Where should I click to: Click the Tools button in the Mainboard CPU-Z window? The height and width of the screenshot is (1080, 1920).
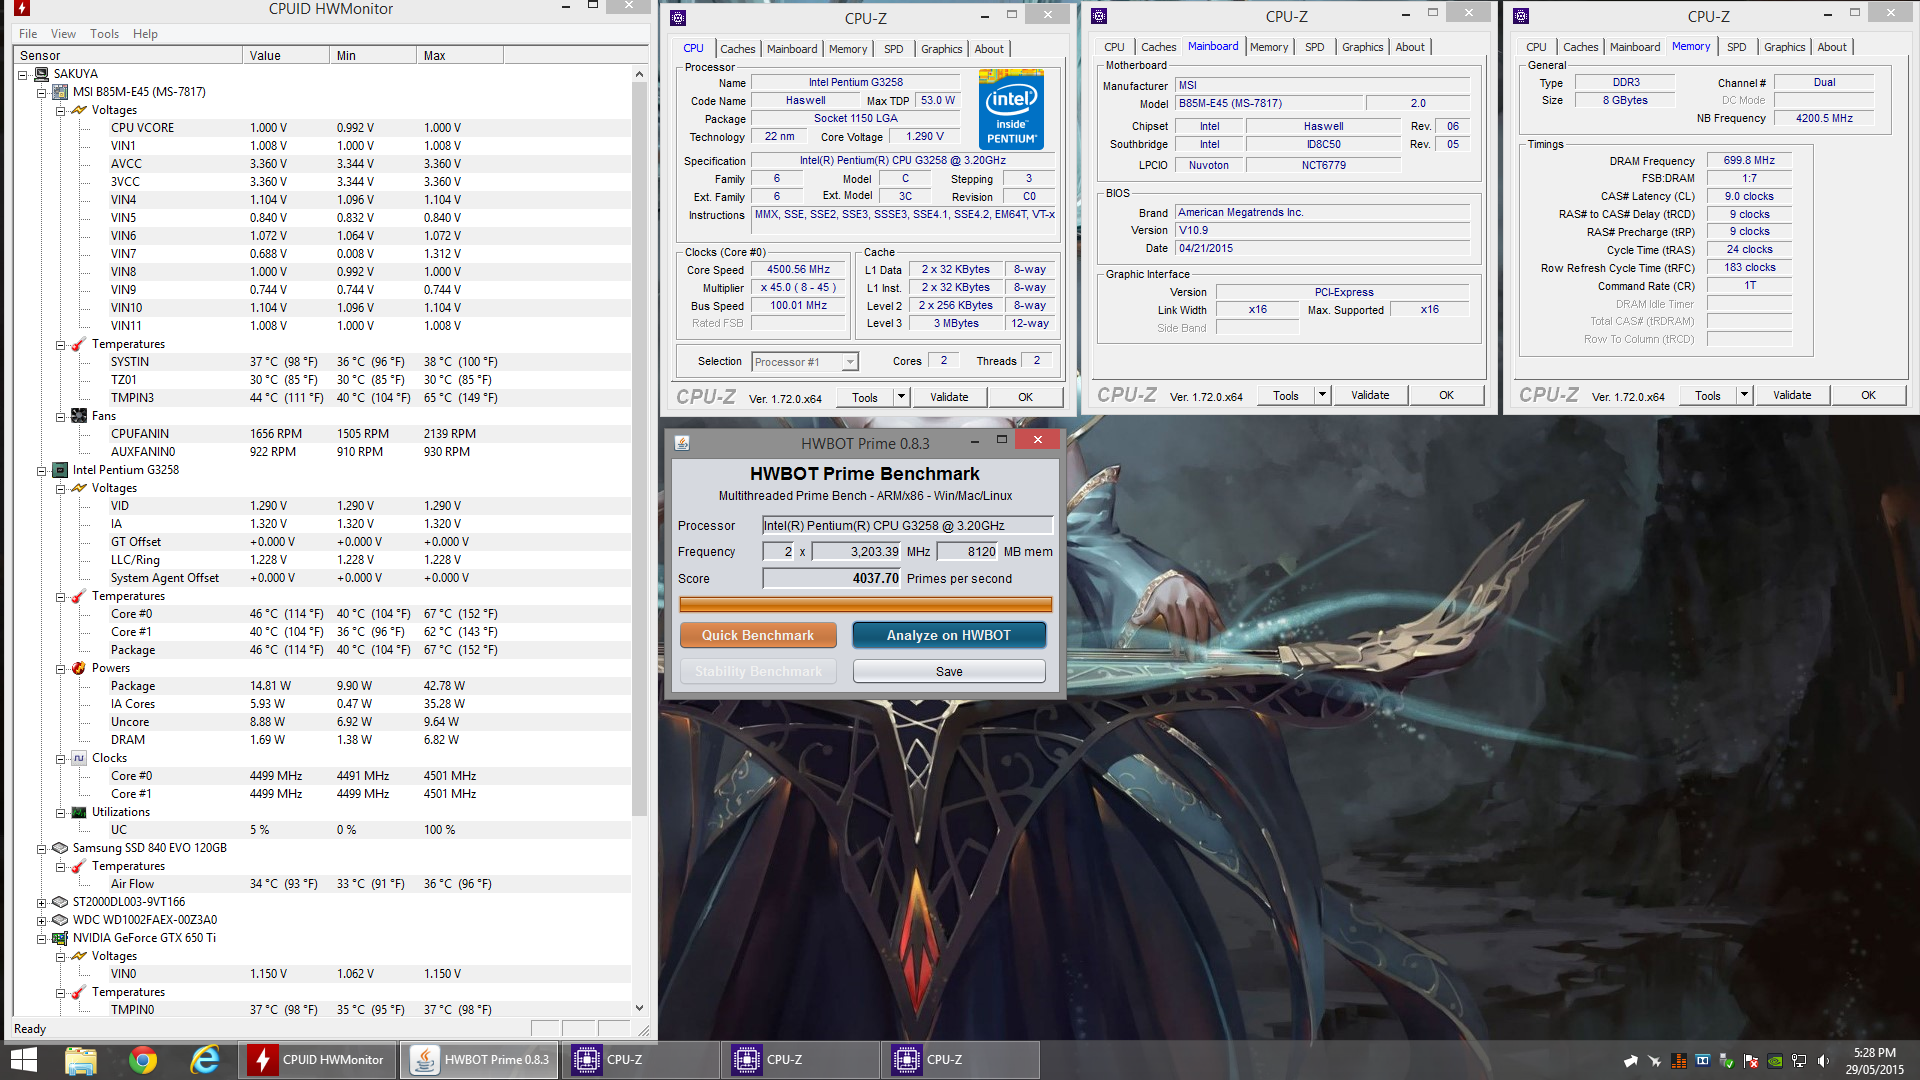[x=1285, y=395]
